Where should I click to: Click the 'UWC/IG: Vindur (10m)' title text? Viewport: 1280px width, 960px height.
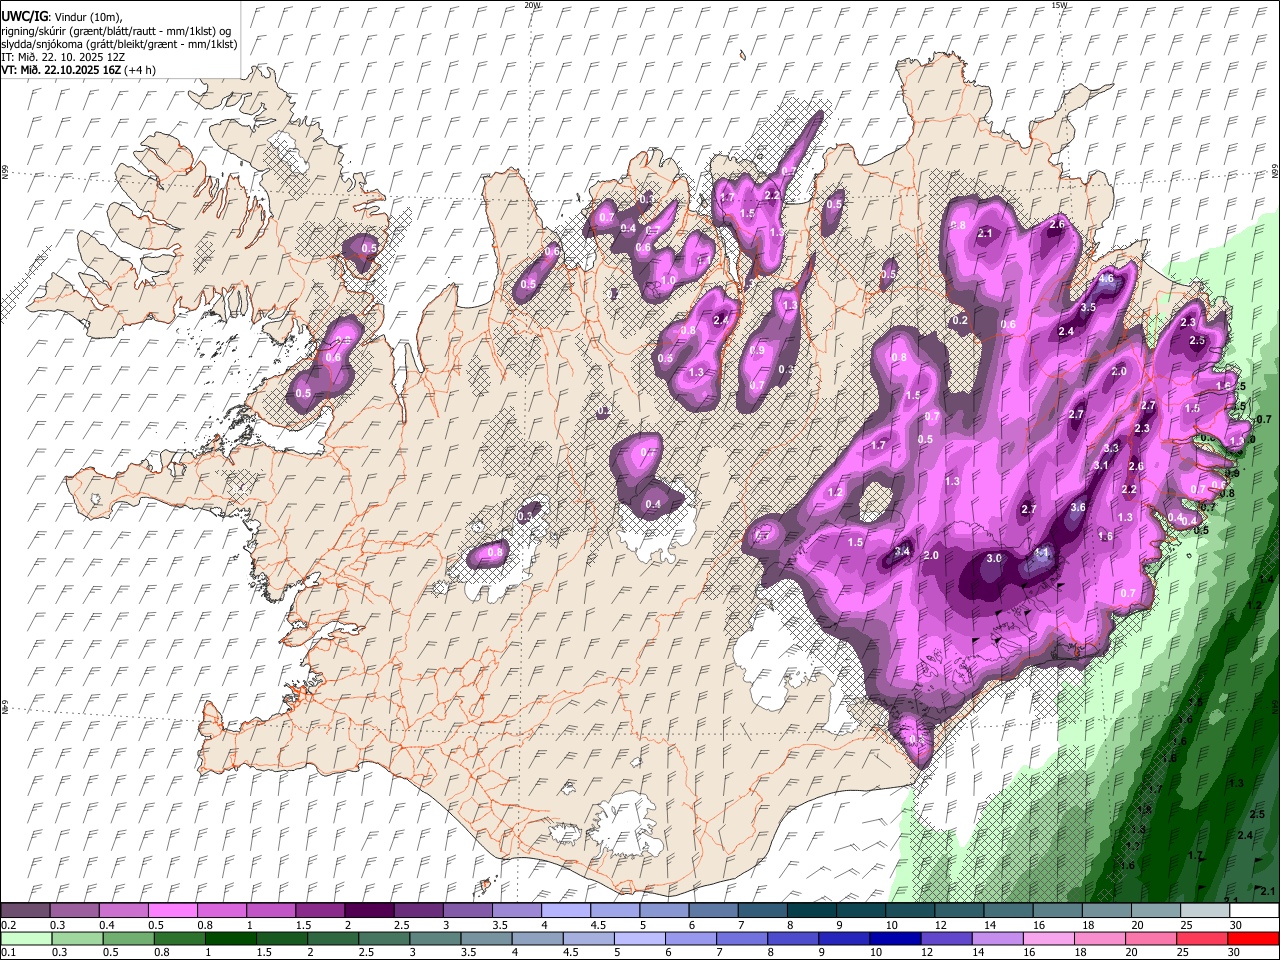[x=62, y=17]
